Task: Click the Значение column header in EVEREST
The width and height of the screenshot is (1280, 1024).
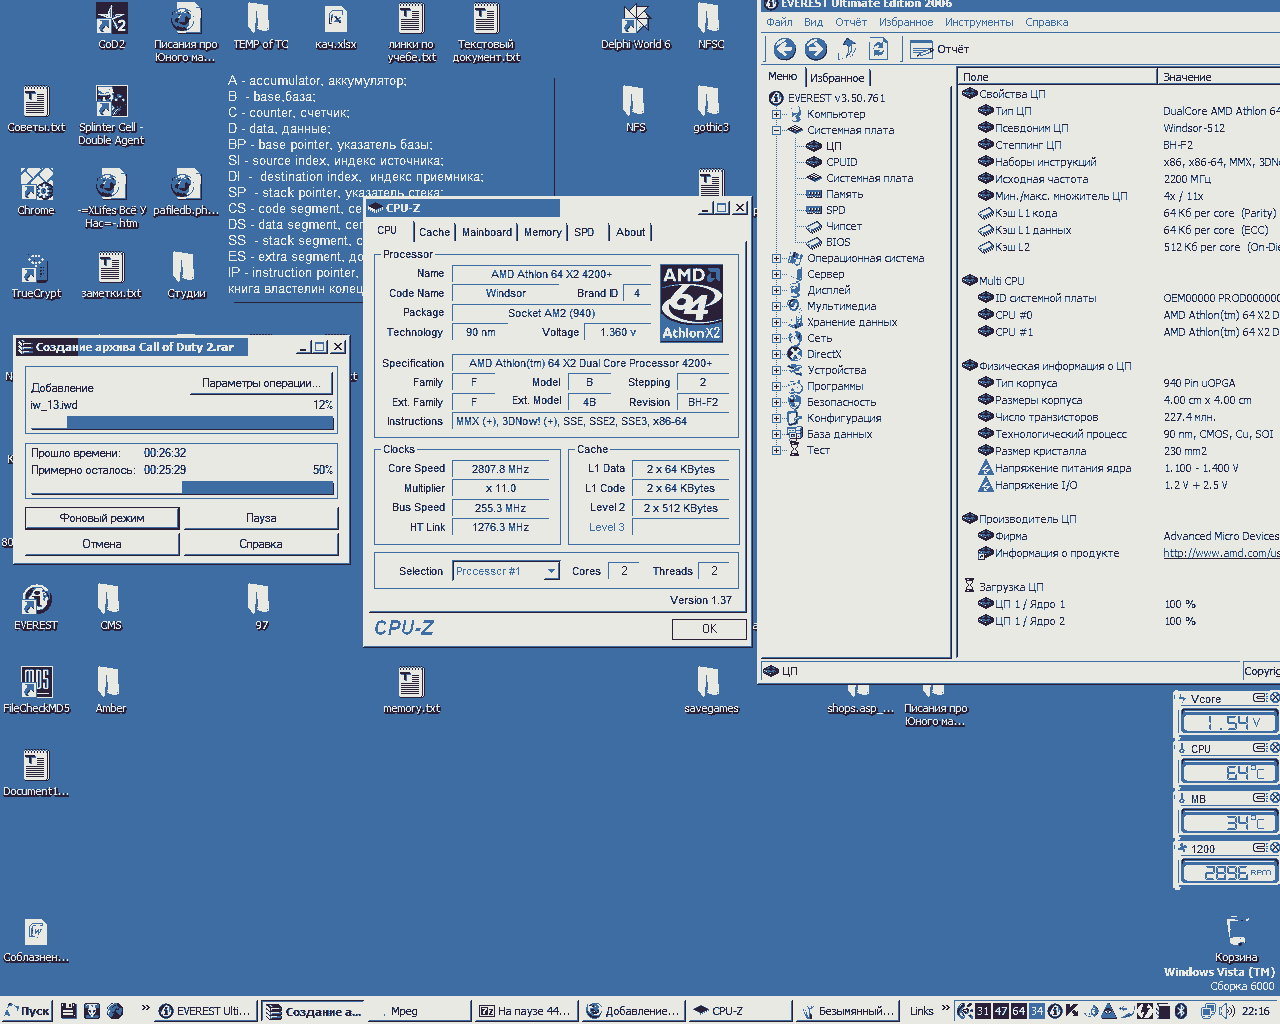Action: (1218, 77)
